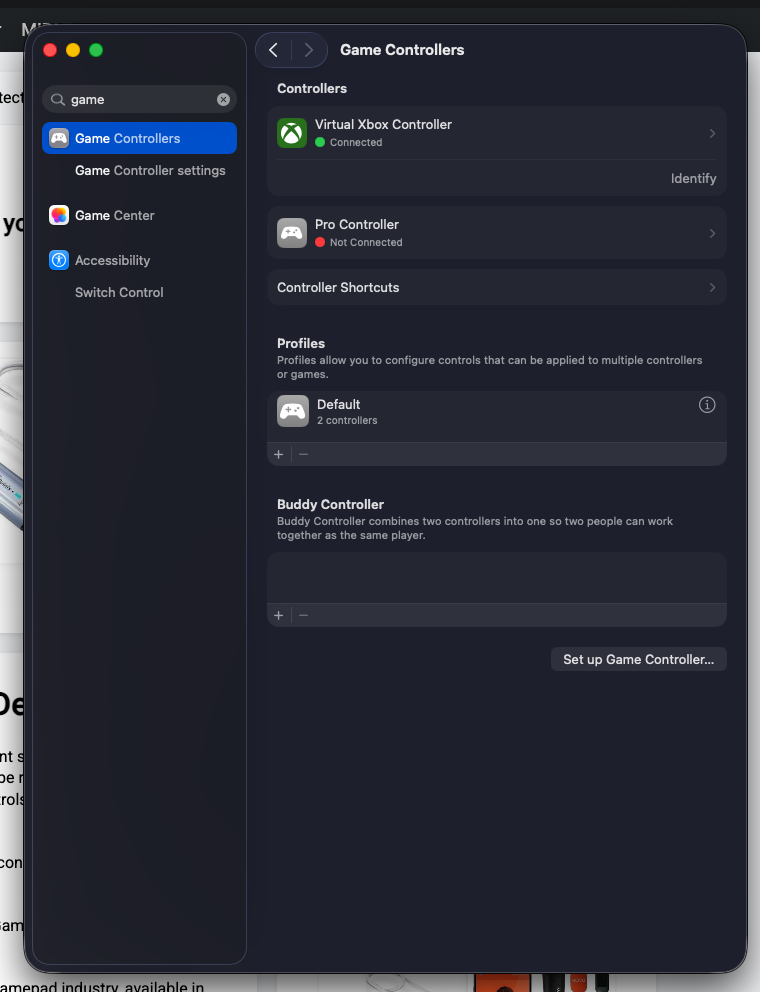Click the Game Center sidebar icon
This screenshot has height=992, width=760.
coord(59,215)
